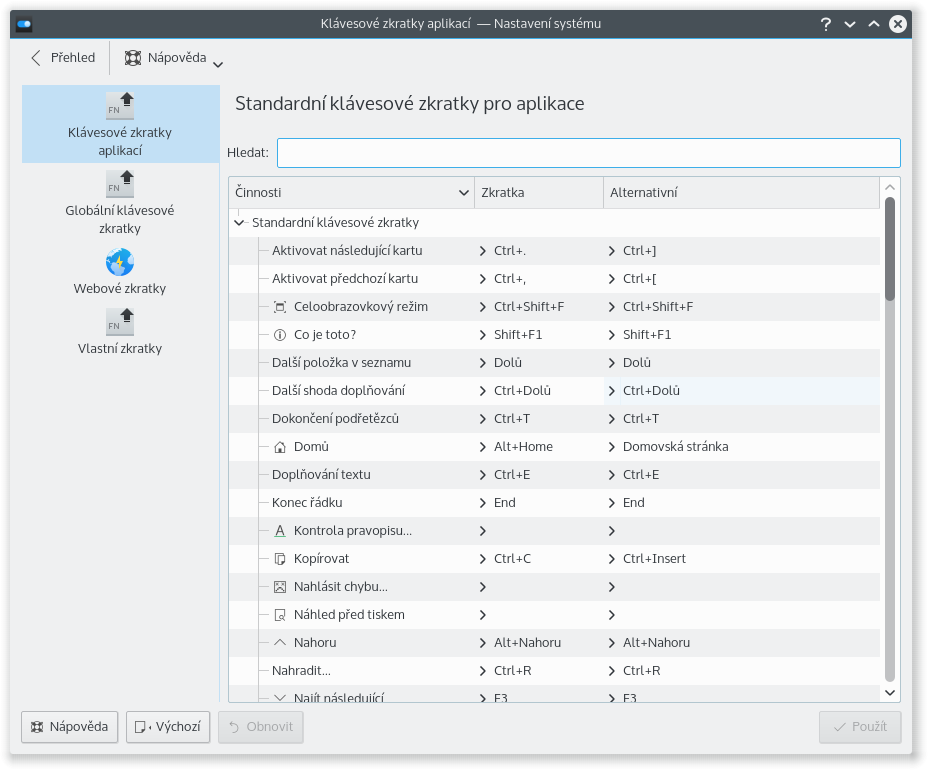Click the lifebuoy icon in toolbar Nápověda
Viewport: 928px width, 770px height.
pyautogui.click(x=133, y=58)
